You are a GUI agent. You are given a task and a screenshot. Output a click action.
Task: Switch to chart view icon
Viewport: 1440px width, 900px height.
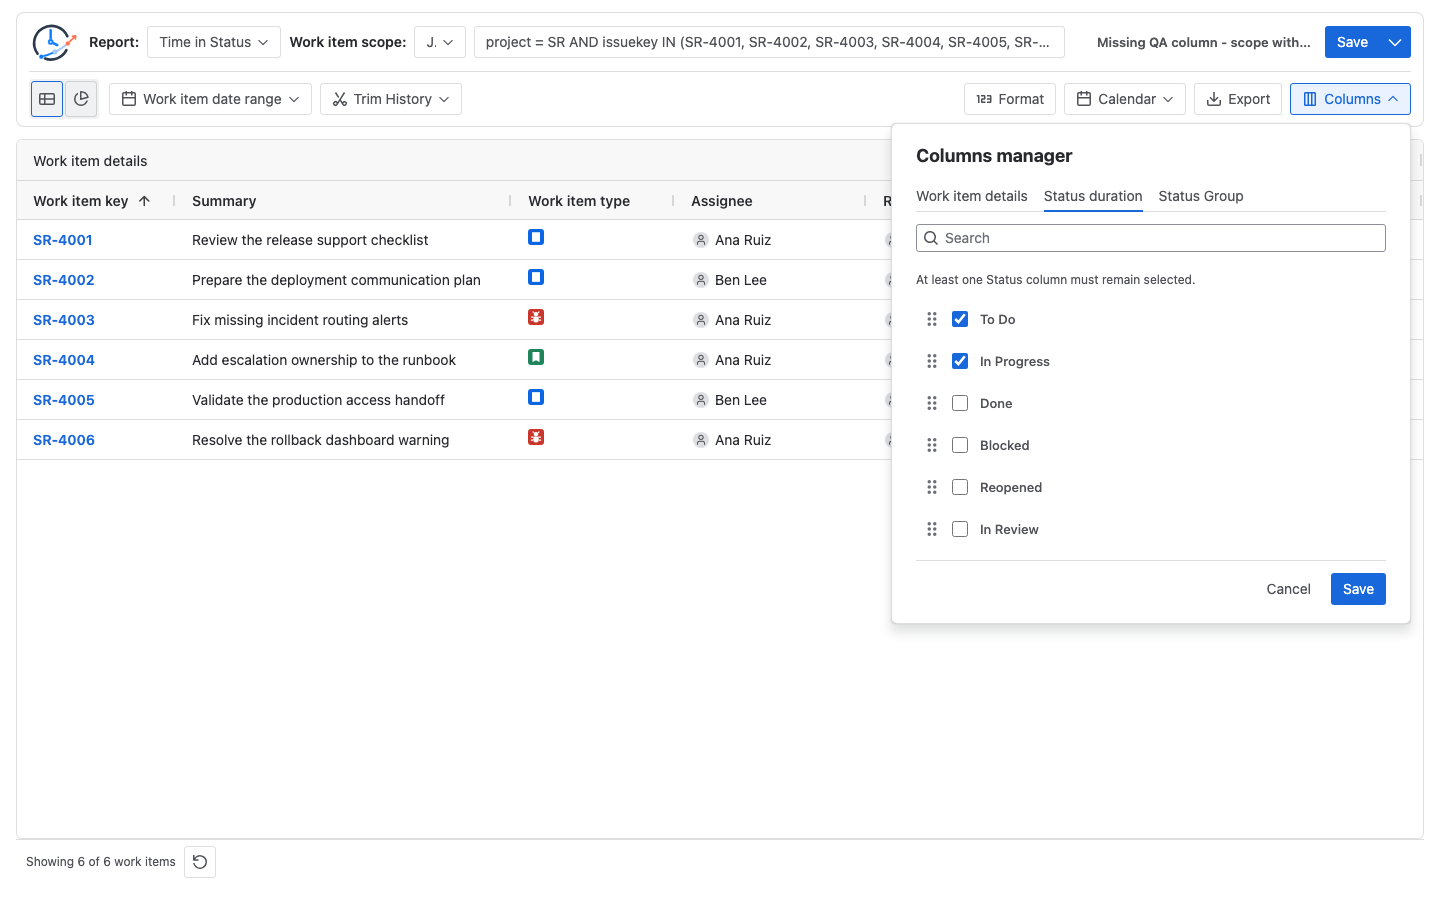pyautogui.click(x=81, y=99)
